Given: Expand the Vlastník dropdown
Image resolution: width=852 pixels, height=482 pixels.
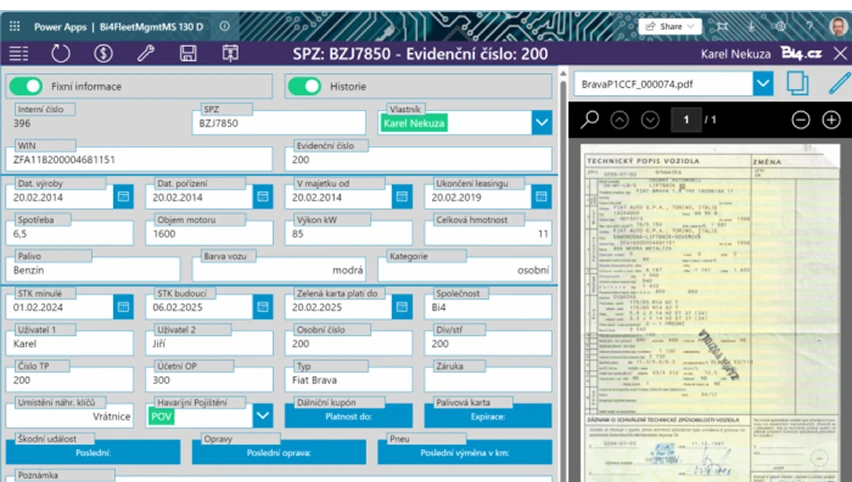Looking at the screenshot, I should point(541,123).
